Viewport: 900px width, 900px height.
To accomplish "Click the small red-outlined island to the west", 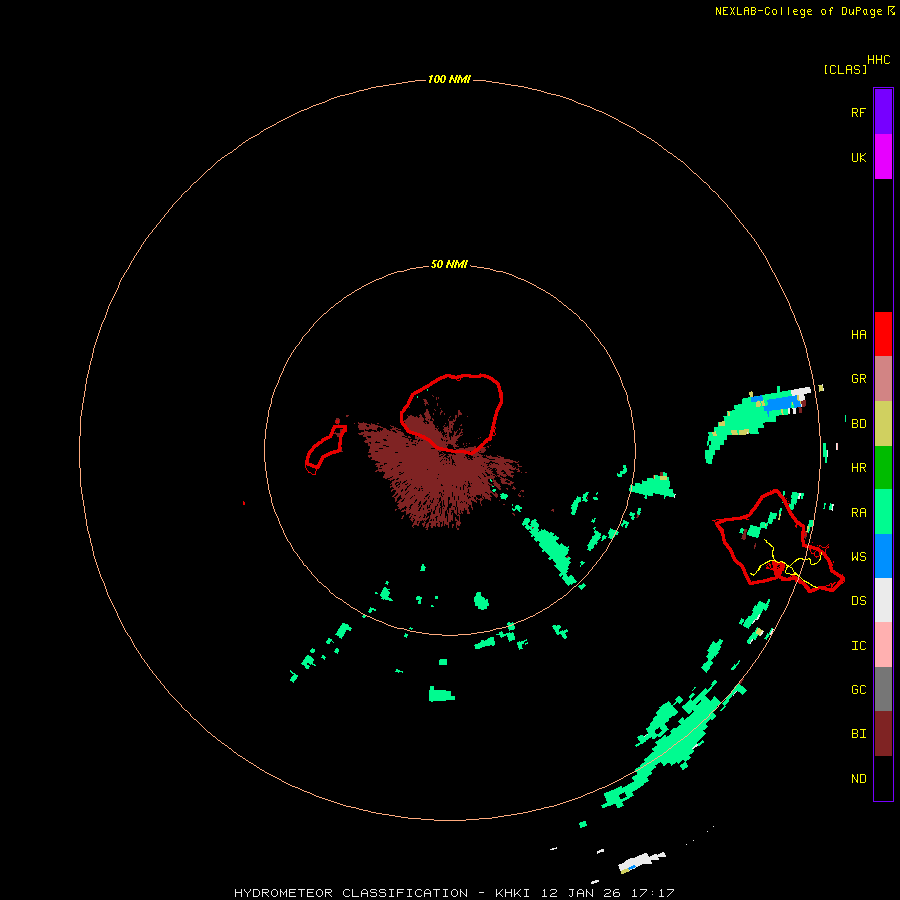I will click(x=325, y=449).
